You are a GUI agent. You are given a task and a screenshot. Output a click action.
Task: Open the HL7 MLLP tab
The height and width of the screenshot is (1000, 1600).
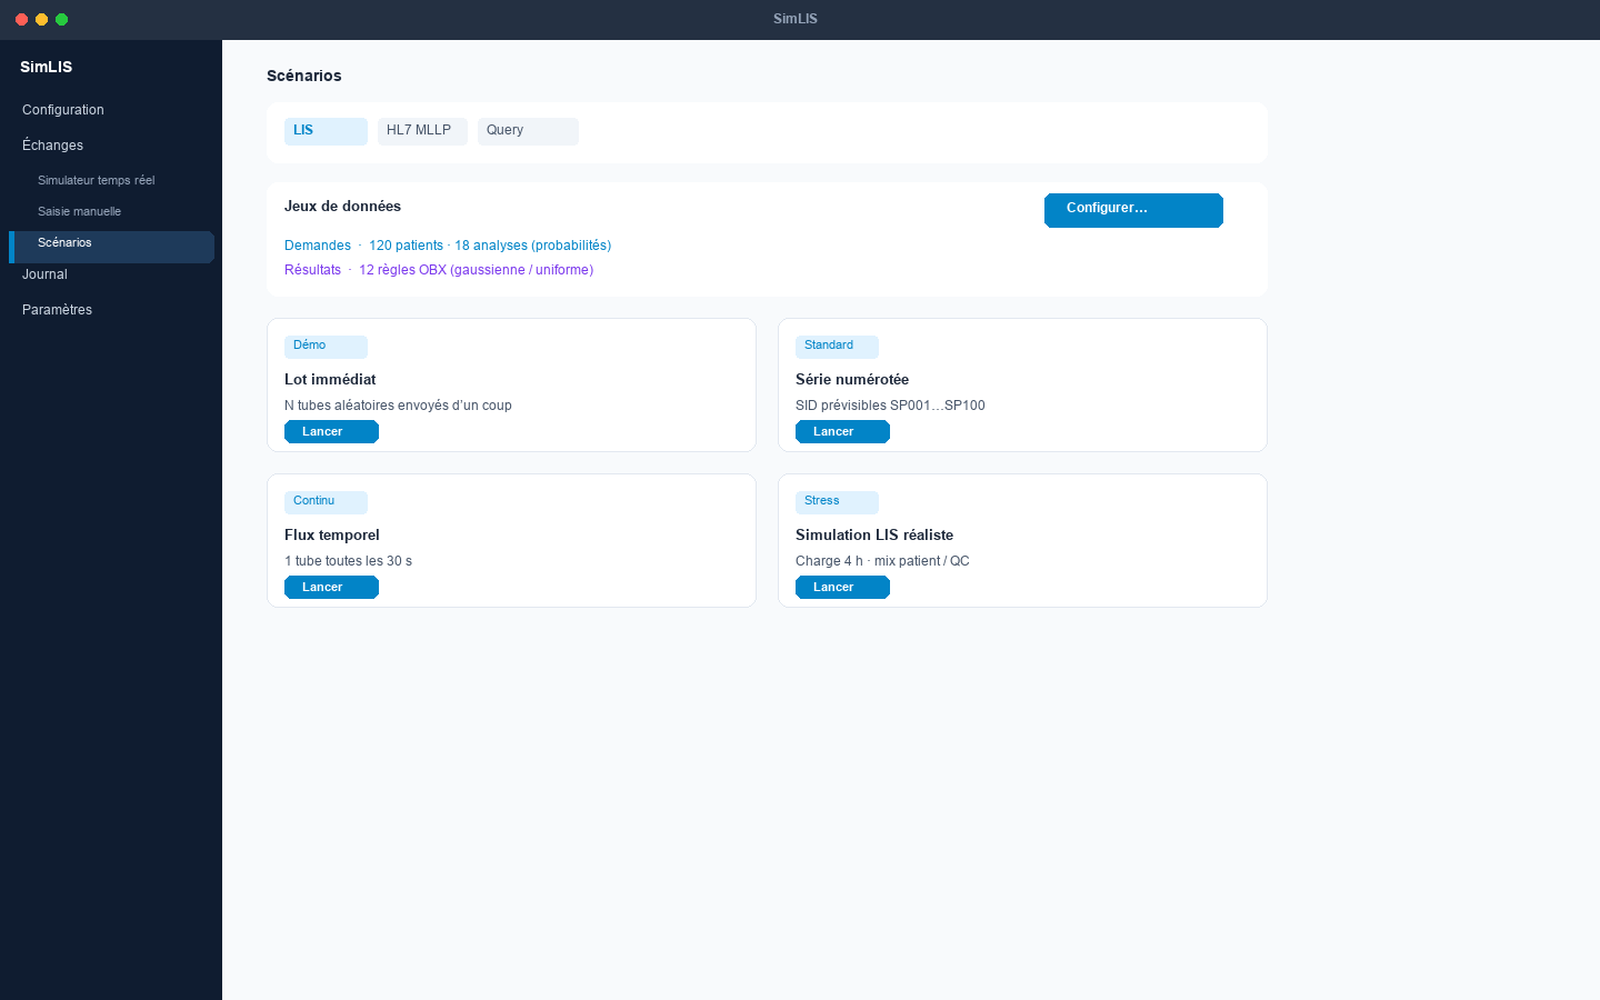point(422,131)
